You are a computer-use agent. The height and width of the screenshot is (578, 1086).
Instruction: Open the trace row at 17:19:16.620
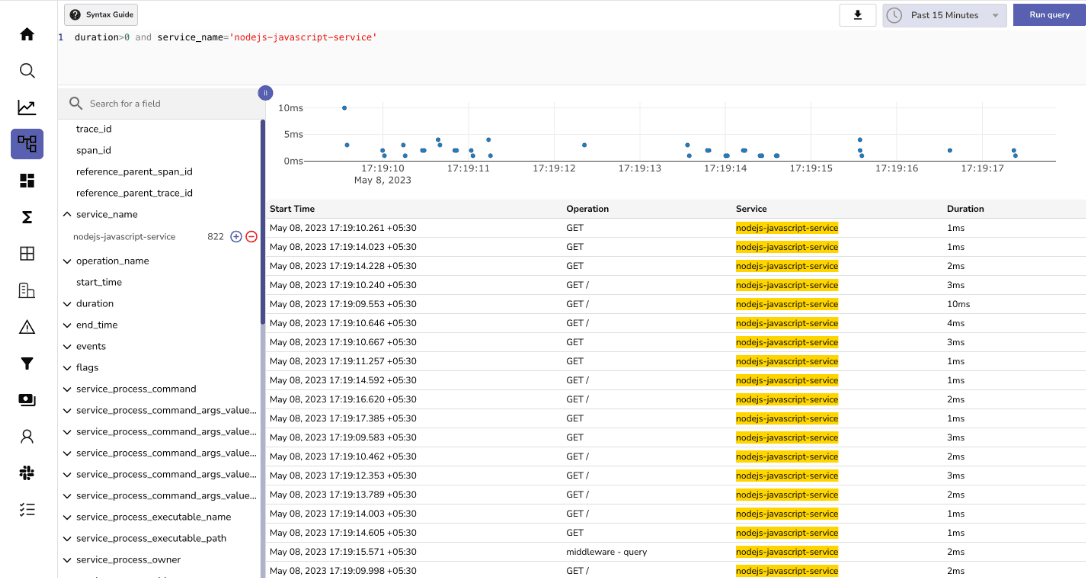(x=675, y=399)
